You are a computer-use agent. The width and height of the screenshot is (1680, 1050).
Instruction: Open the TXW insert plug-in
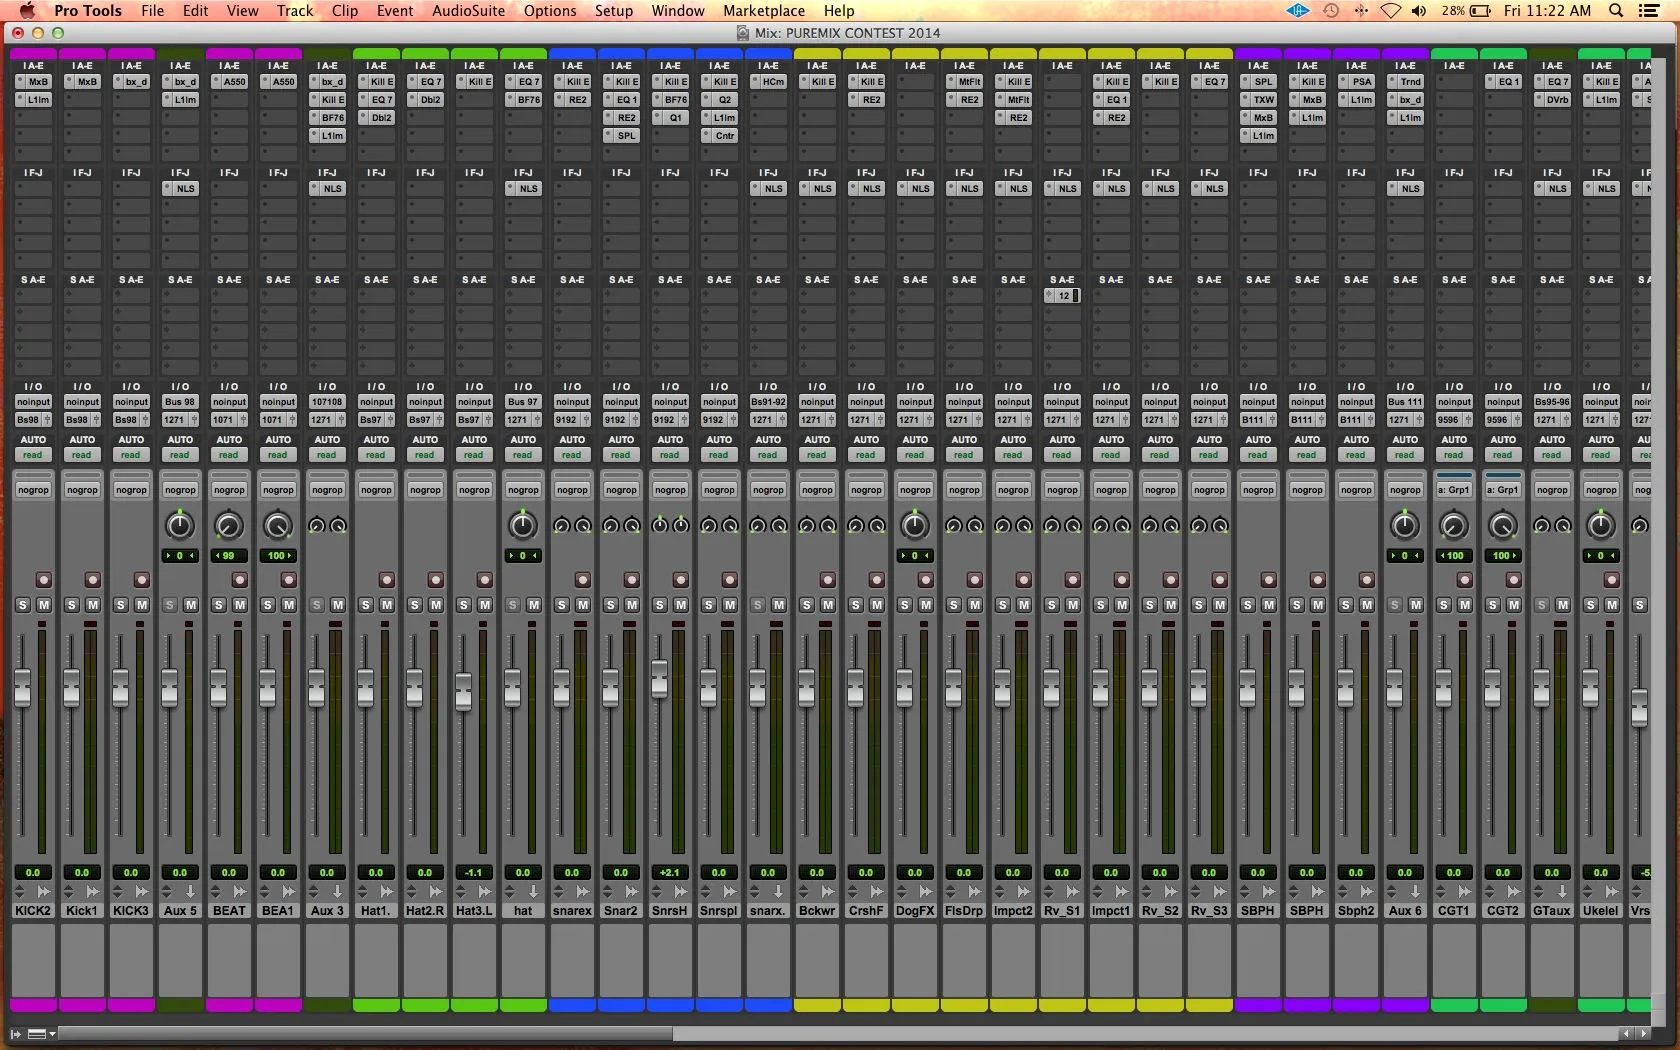tap(1258, 100)
